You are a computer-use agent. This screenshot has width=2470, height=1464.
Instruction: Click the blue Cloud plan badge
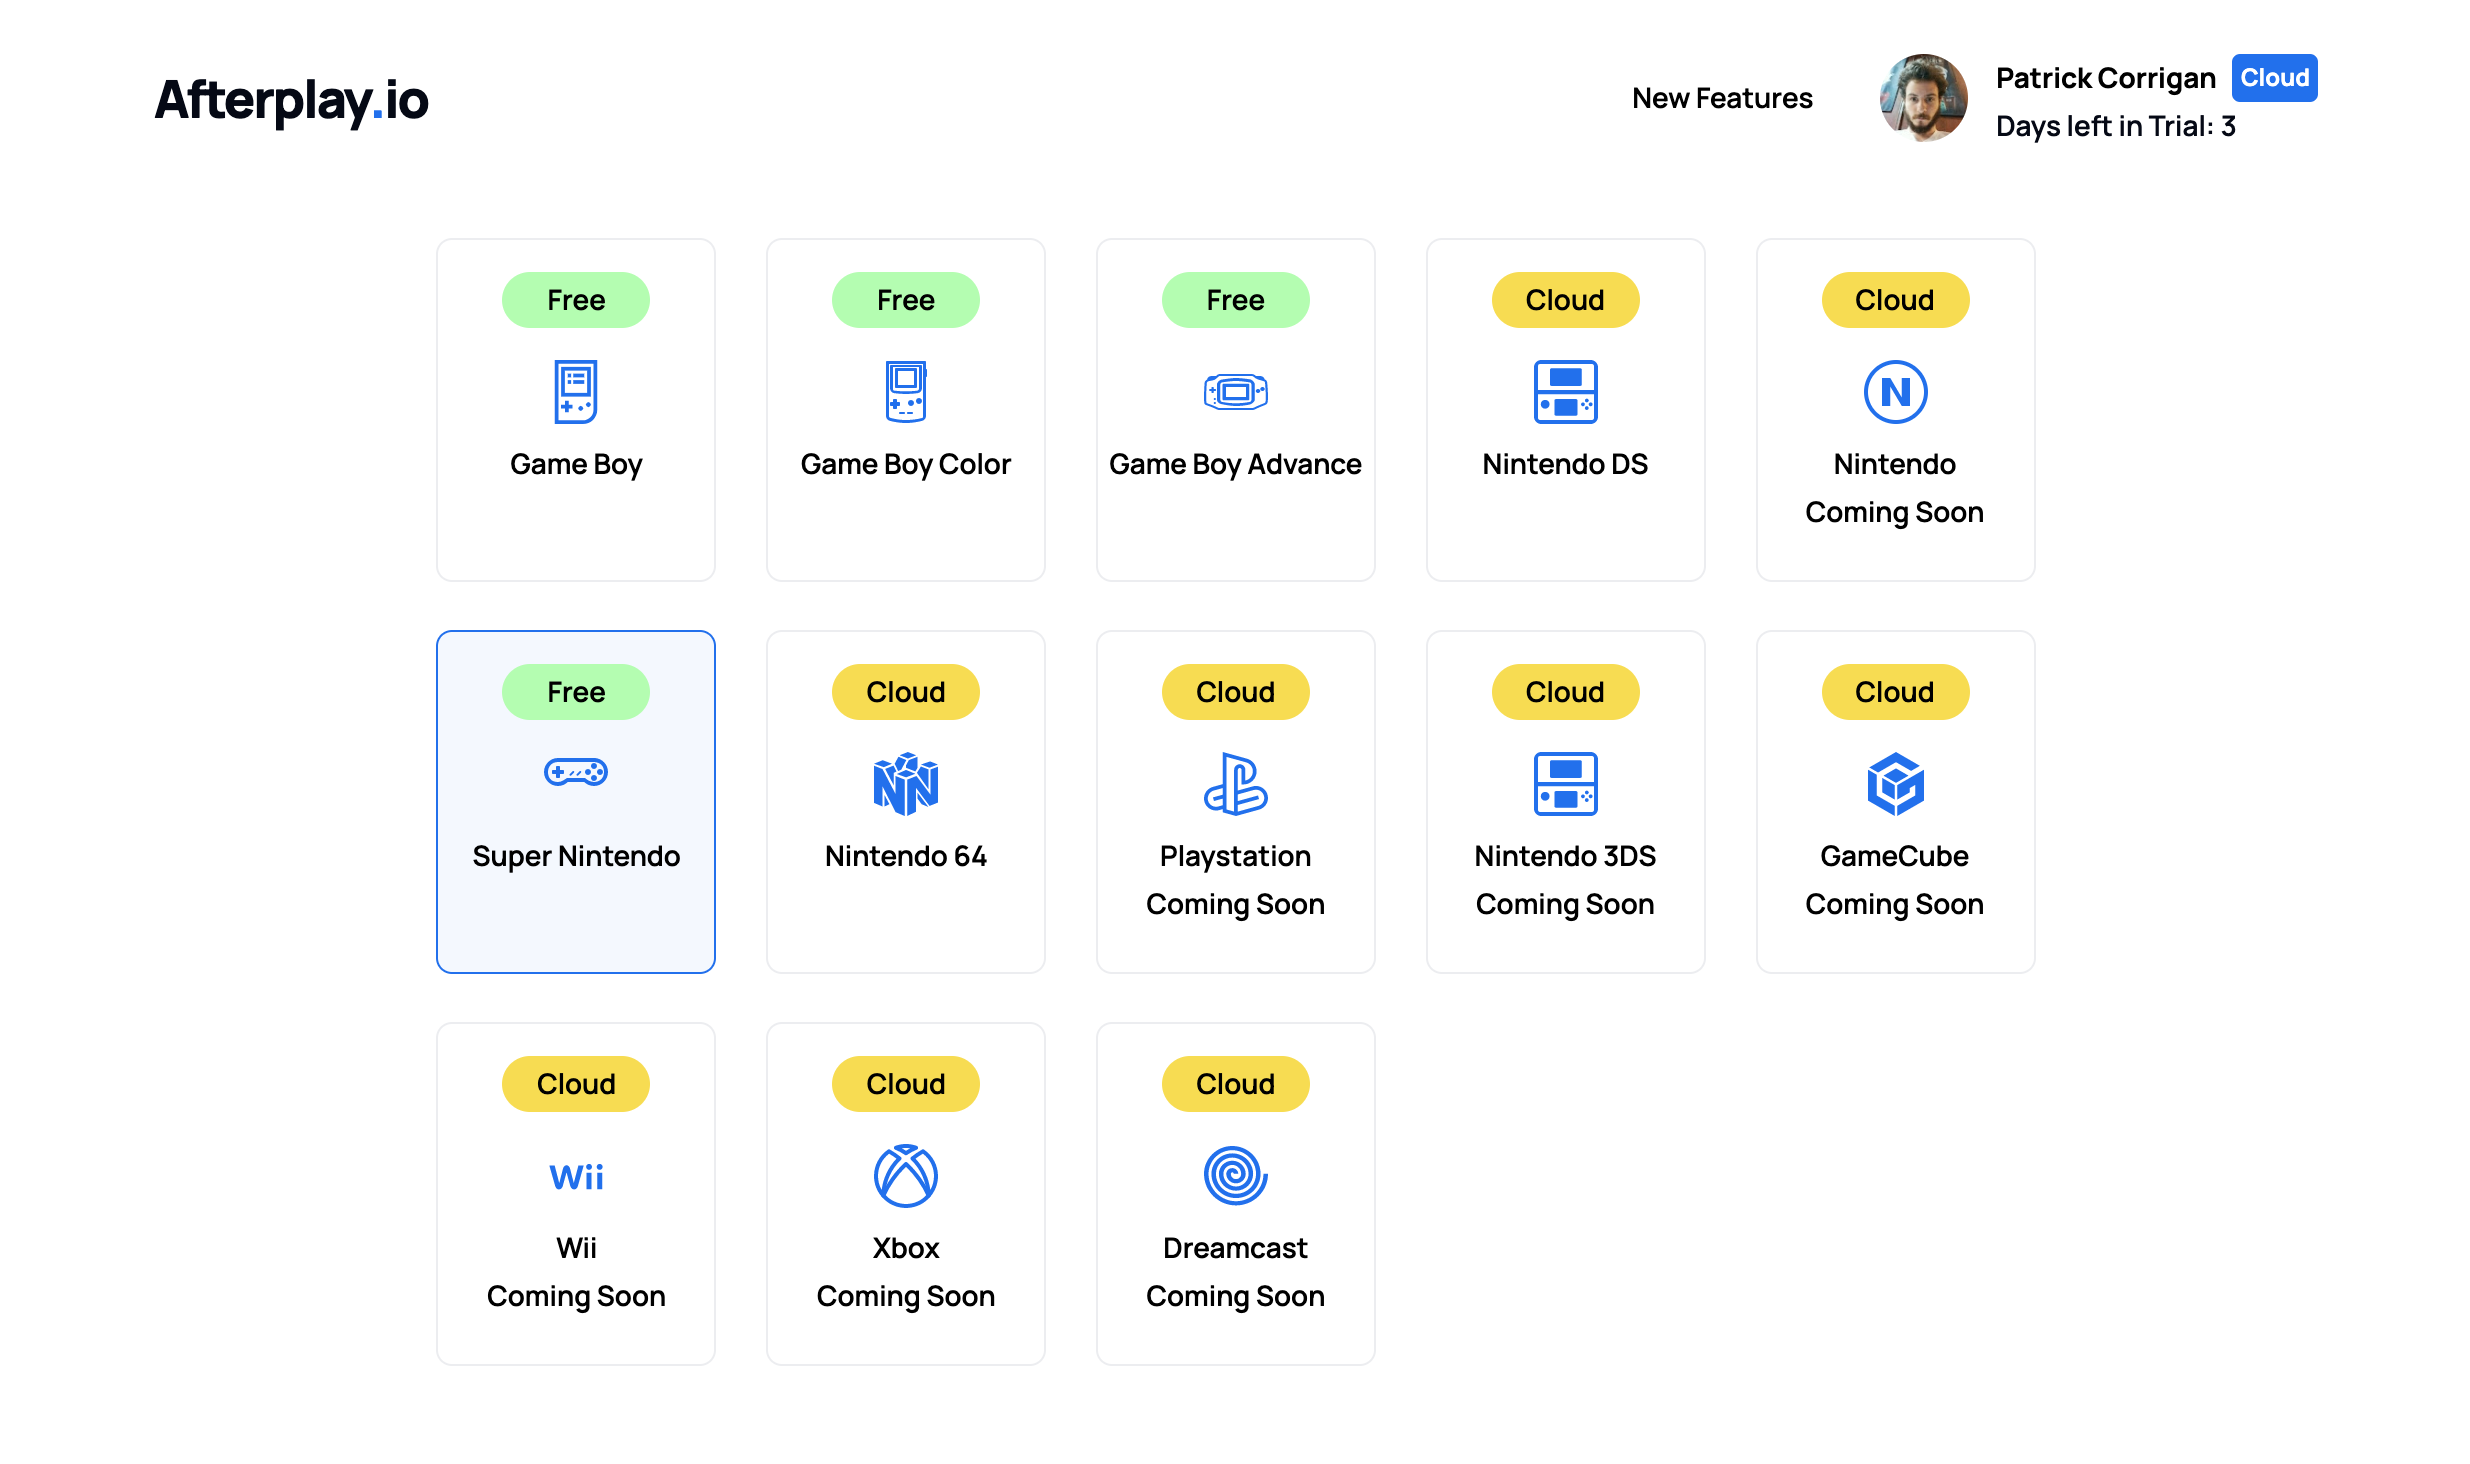(x=2274, y=78)
